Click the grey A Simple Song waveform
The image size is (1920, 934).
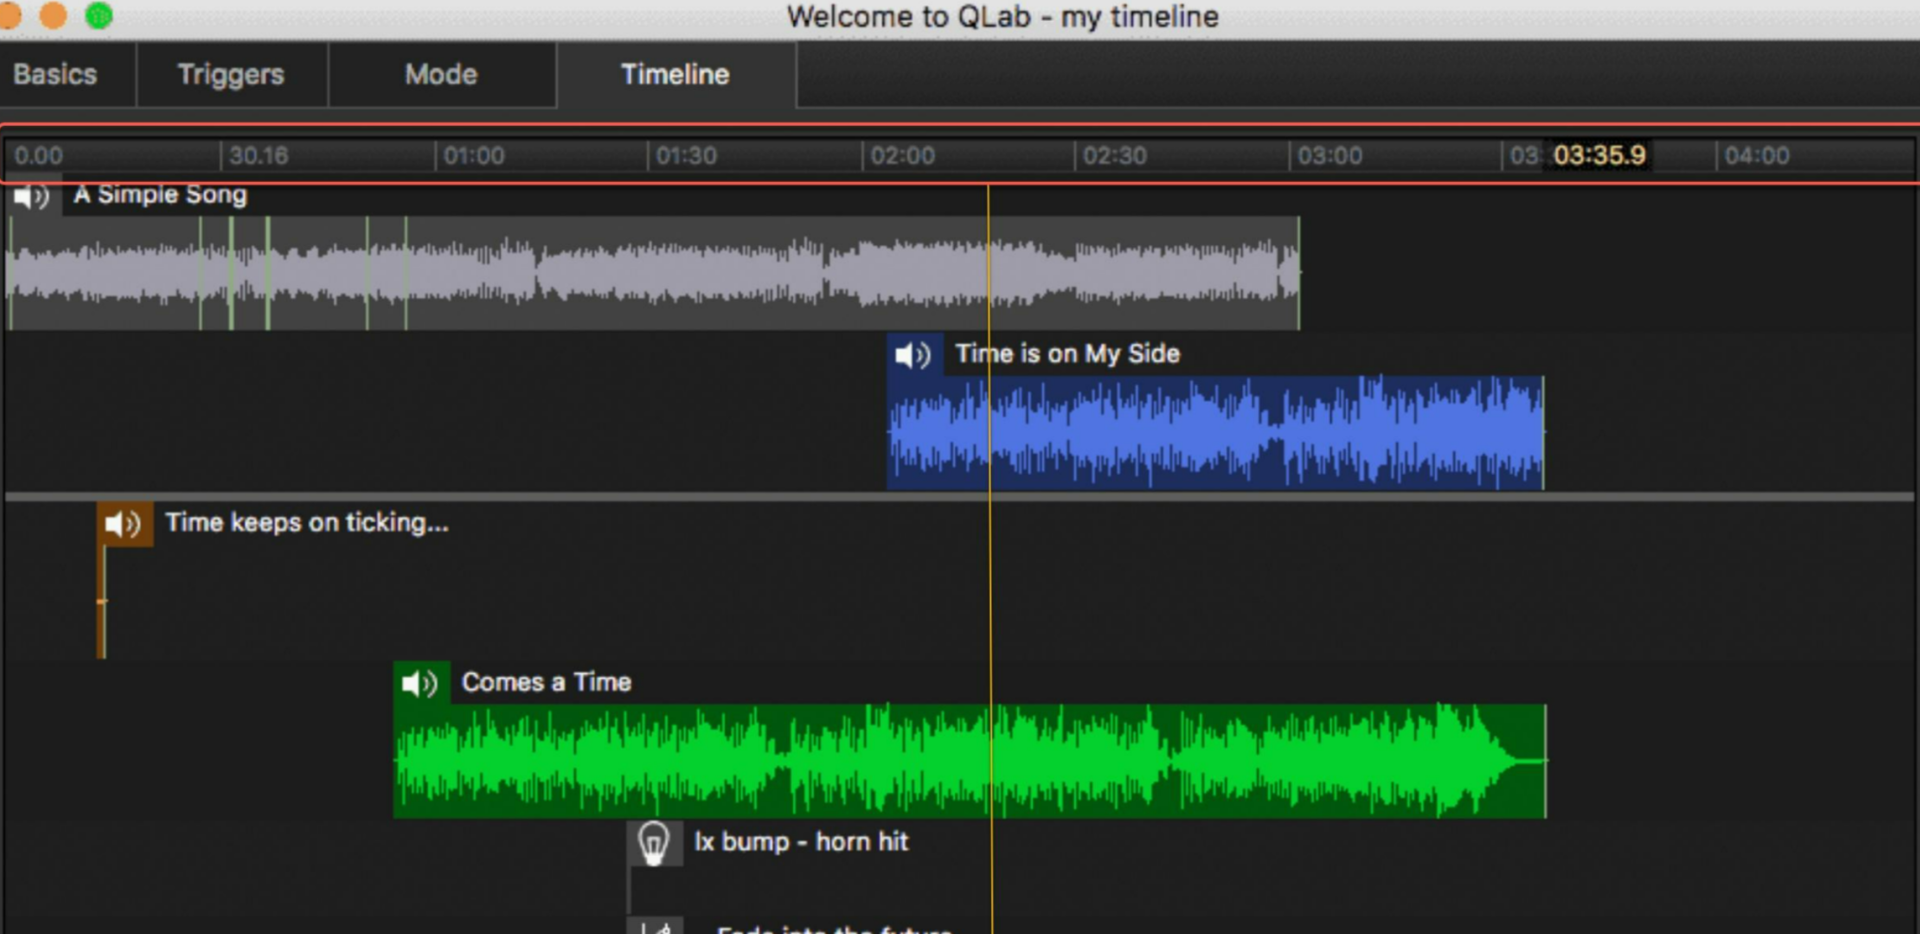pos(654,273)
